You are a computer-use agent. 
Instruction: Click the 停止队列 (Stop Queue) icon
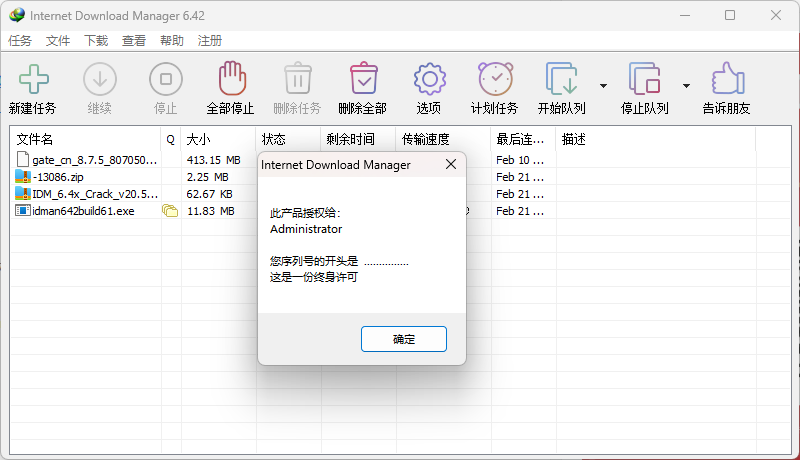(x=645, y=79)
